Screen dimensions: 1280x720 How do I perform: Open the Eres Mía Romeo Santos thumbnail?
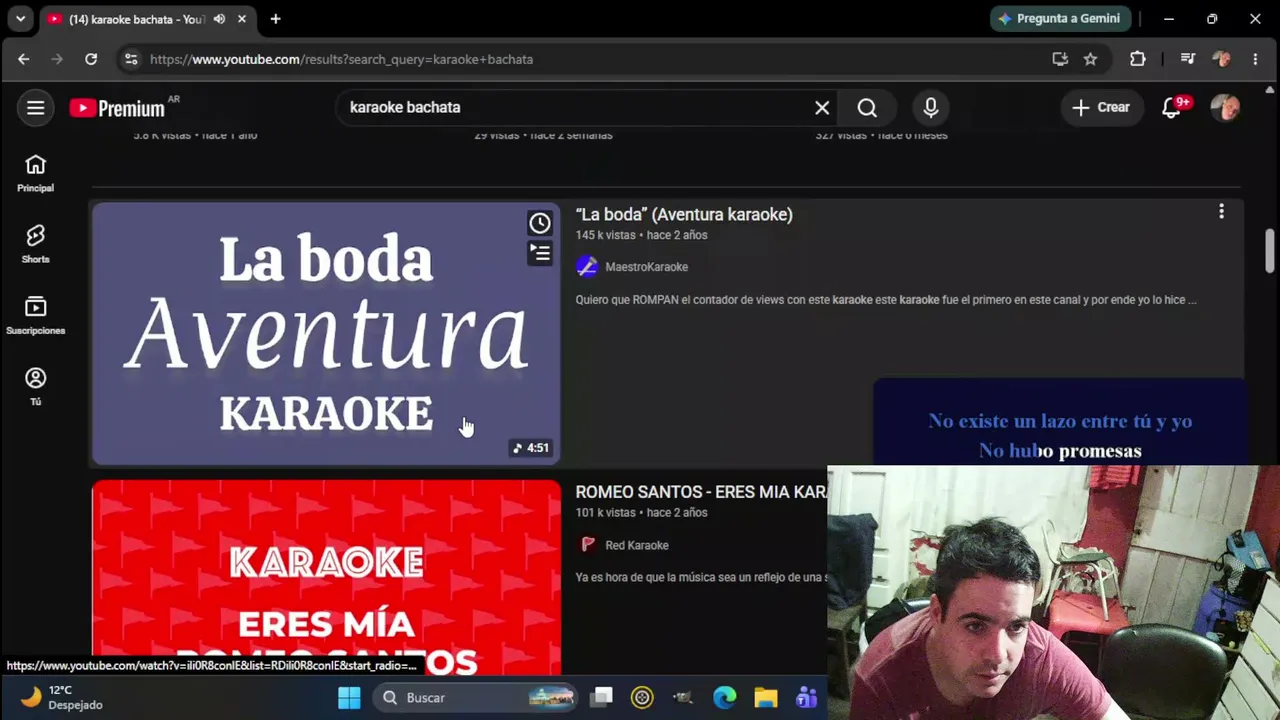[x=326, y=578]
